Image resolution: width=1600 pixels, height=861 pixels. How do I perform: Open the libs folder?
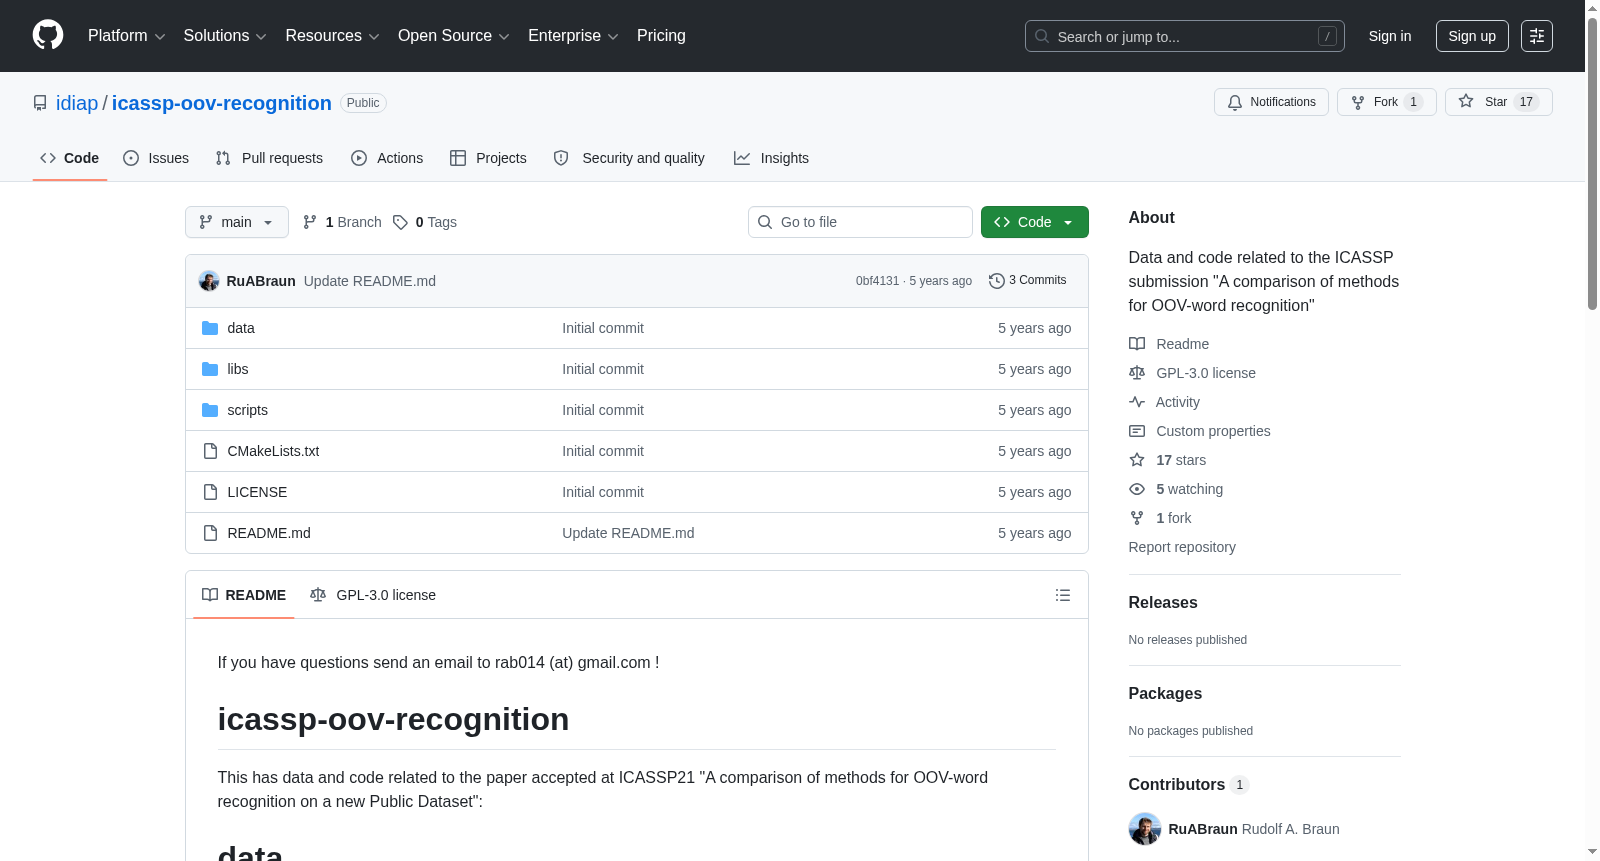(x=238, y=369)
